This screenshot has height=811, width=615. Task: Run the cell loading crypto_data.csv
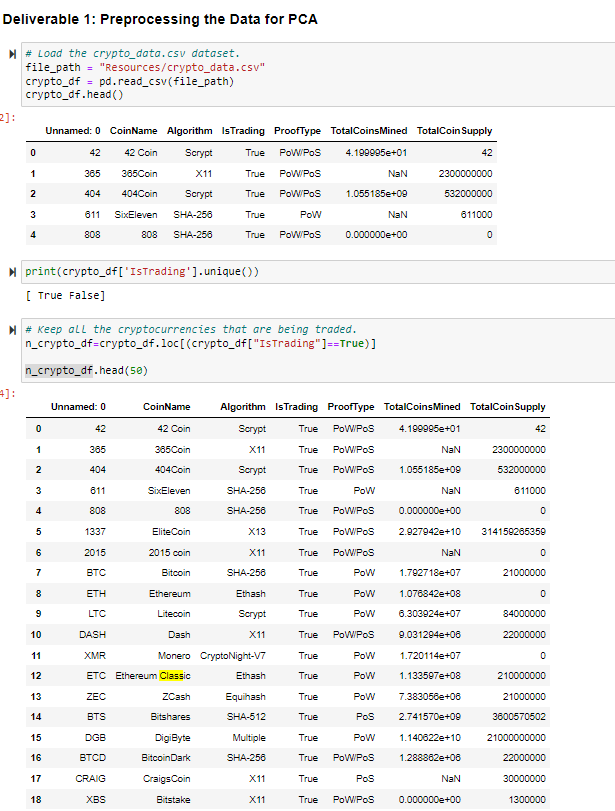click(x=12, y=54)
